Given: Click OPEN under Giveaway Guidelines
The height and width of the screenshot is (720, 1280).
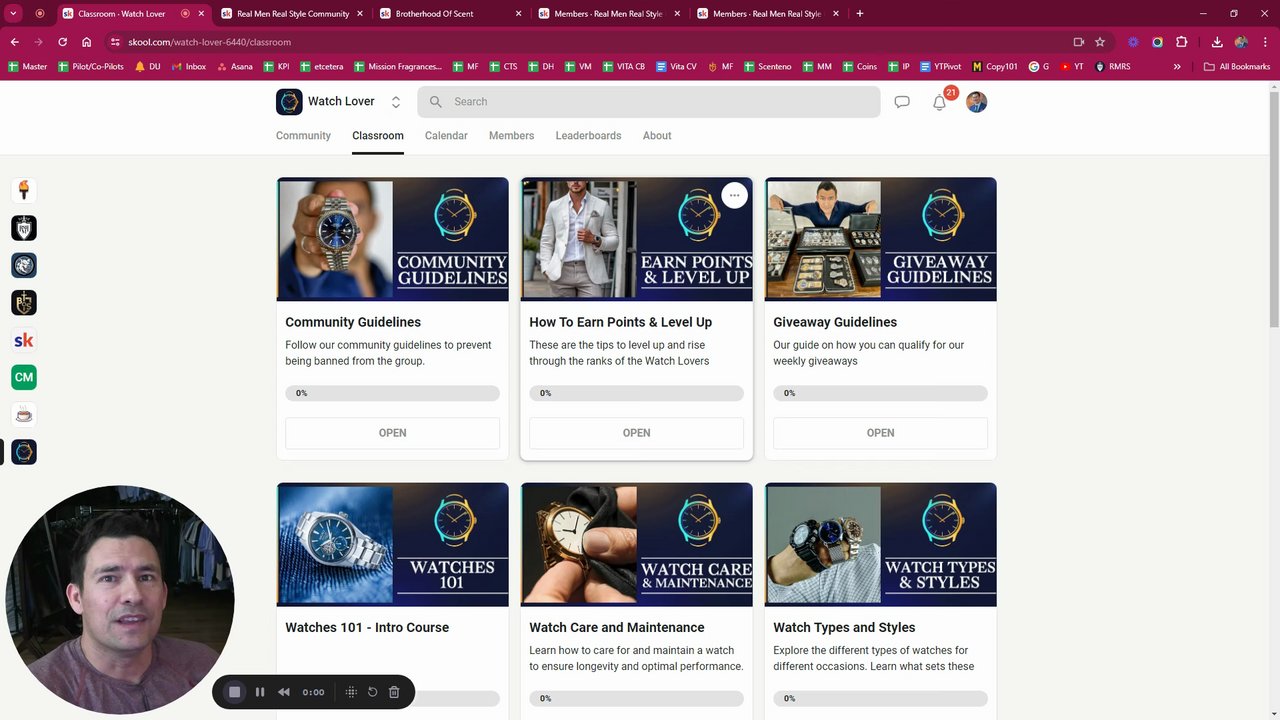Looking at the screenshot, I should click(880, 433).
